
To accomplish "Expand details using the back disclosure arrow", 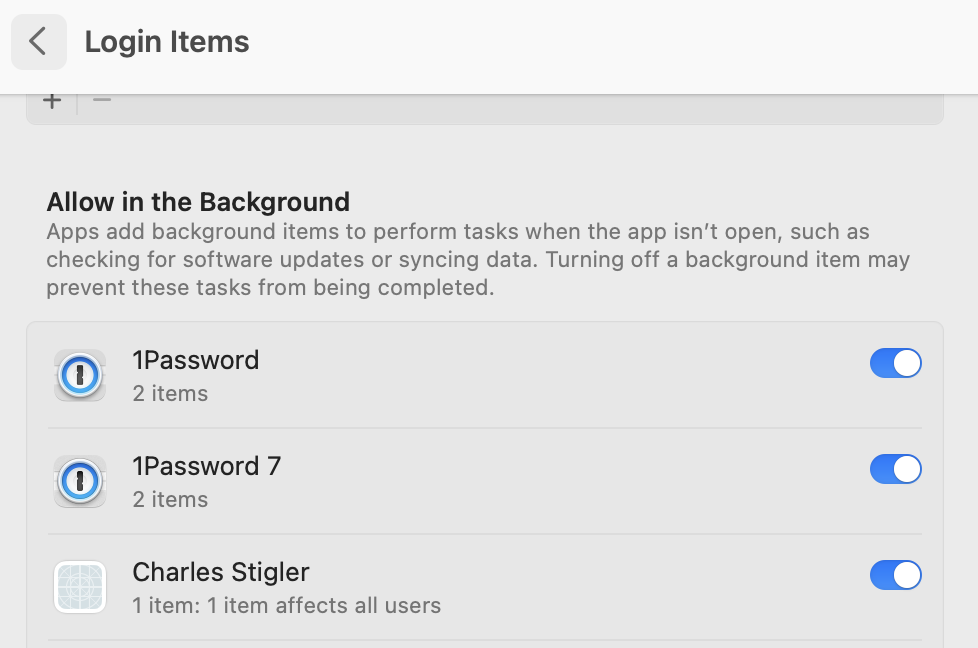I will coord(38,41).
